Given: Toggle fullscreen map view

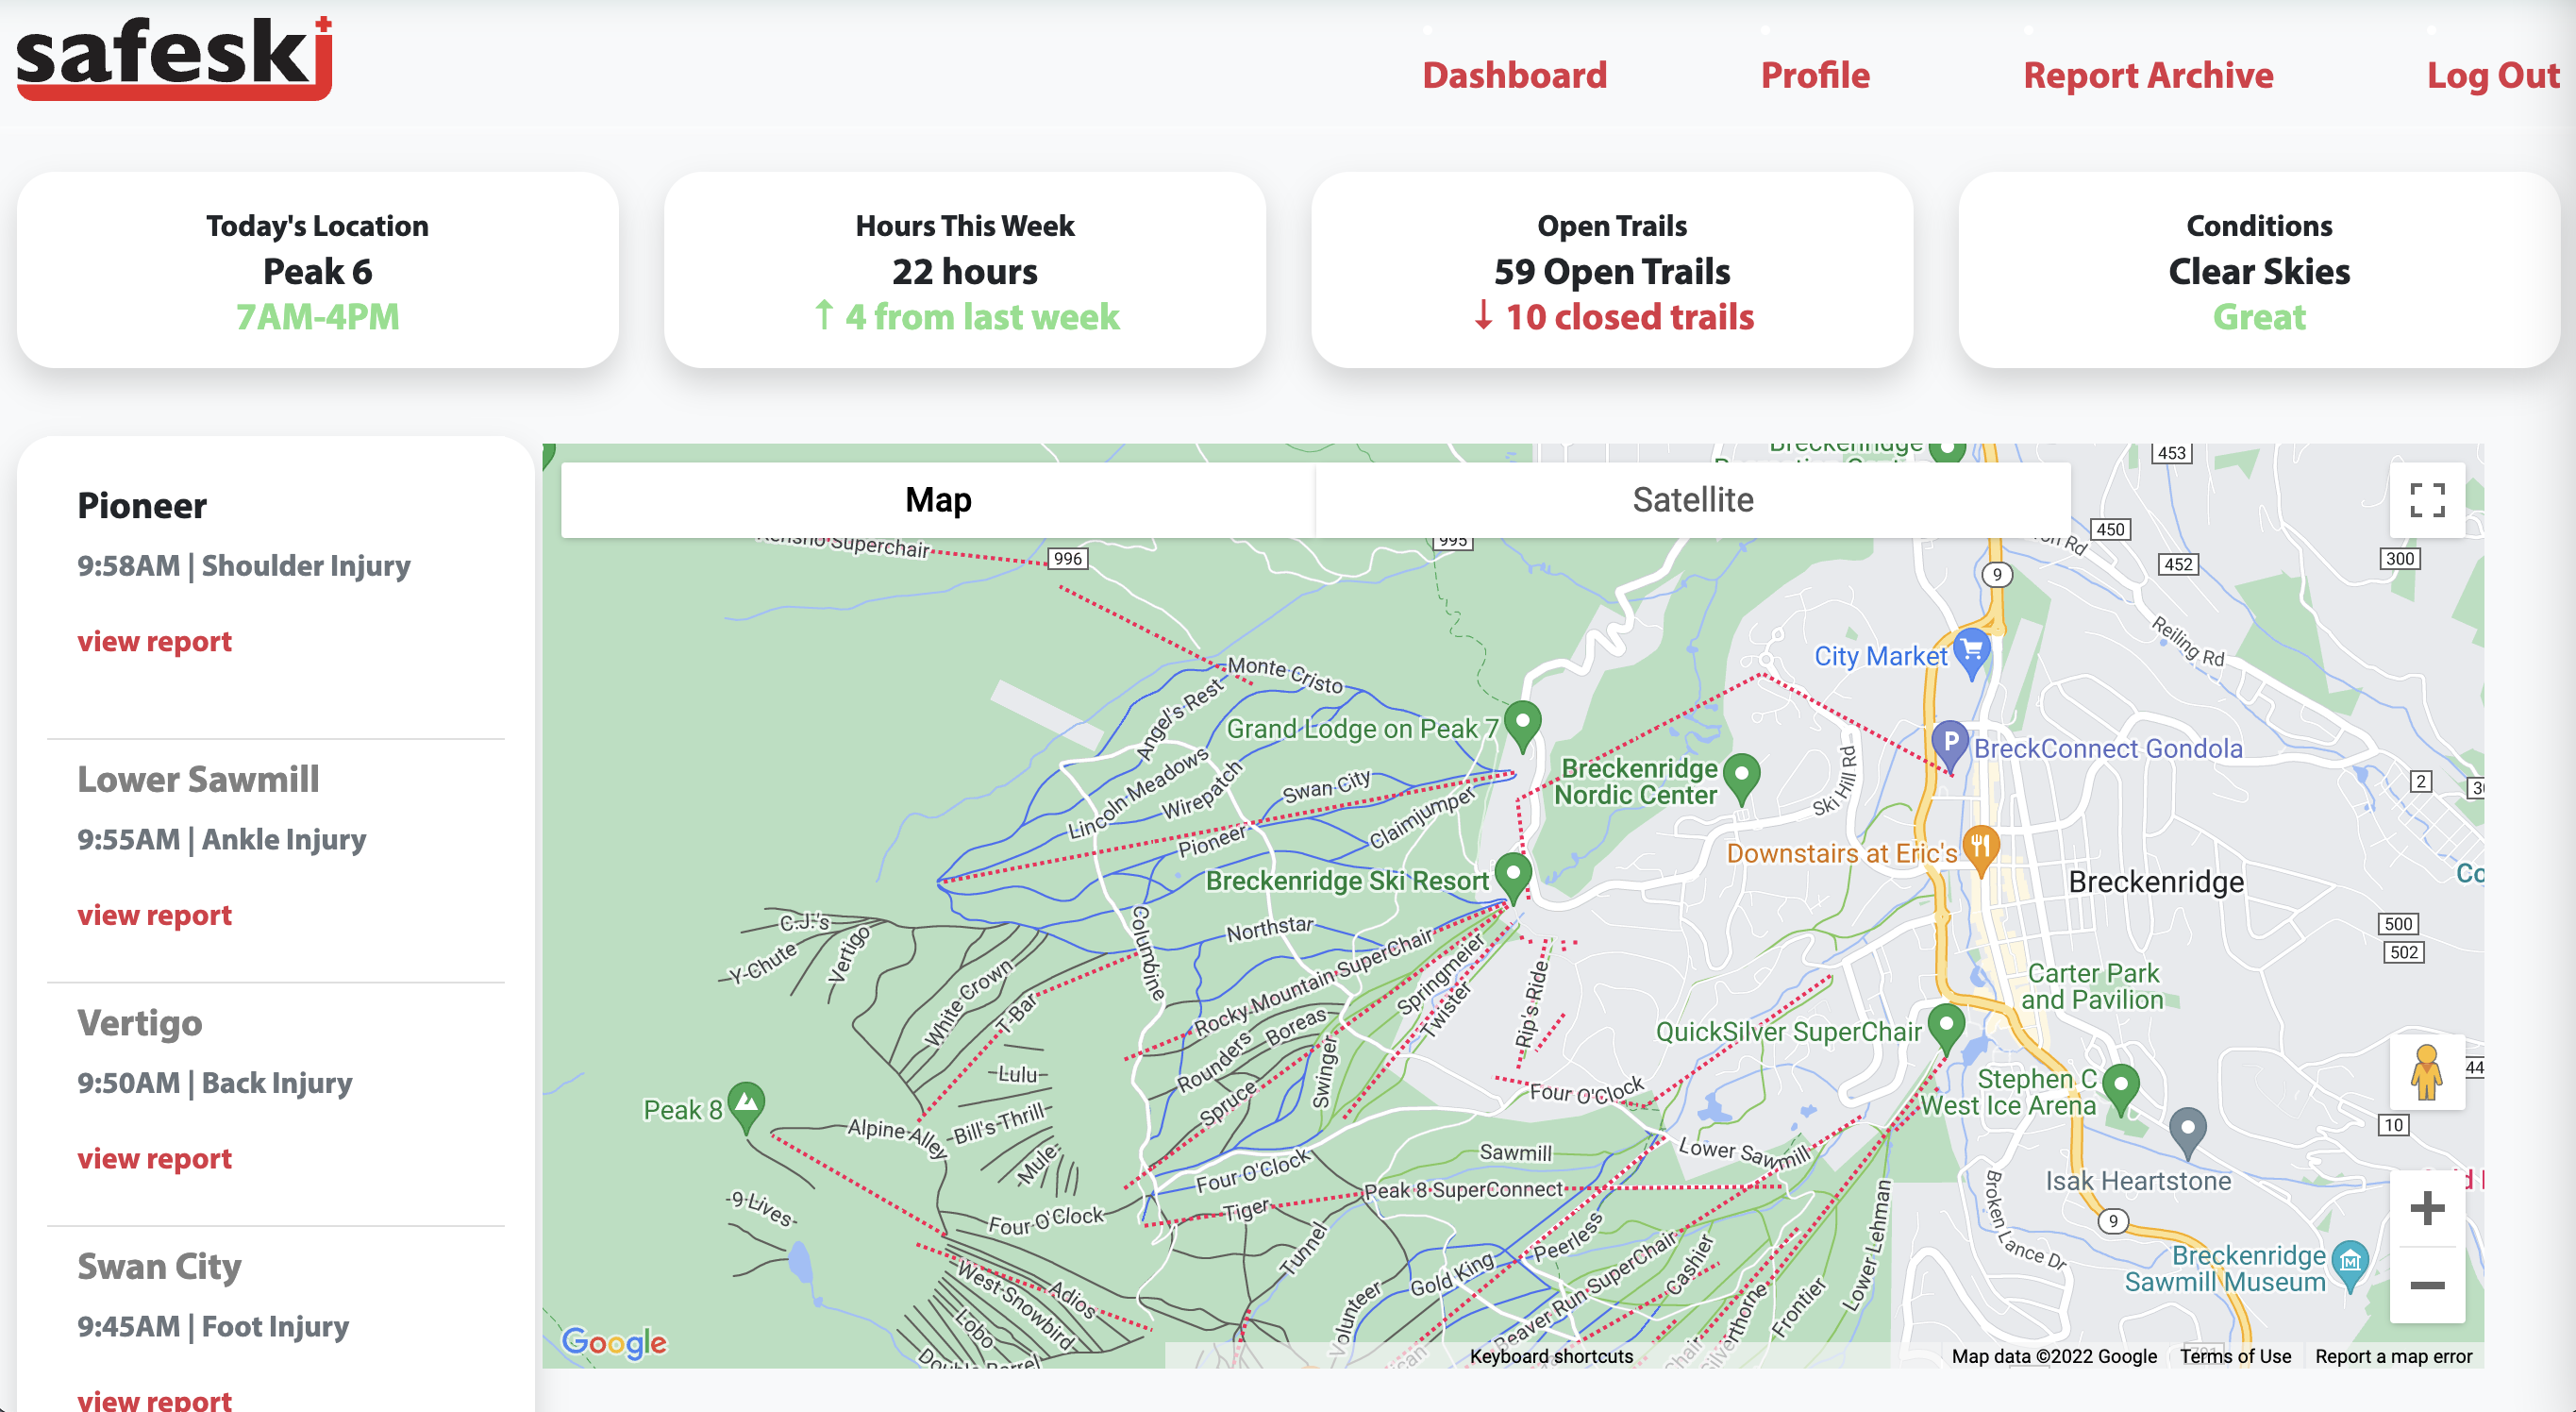Looking at the screenshot, I should point(2426,500).
